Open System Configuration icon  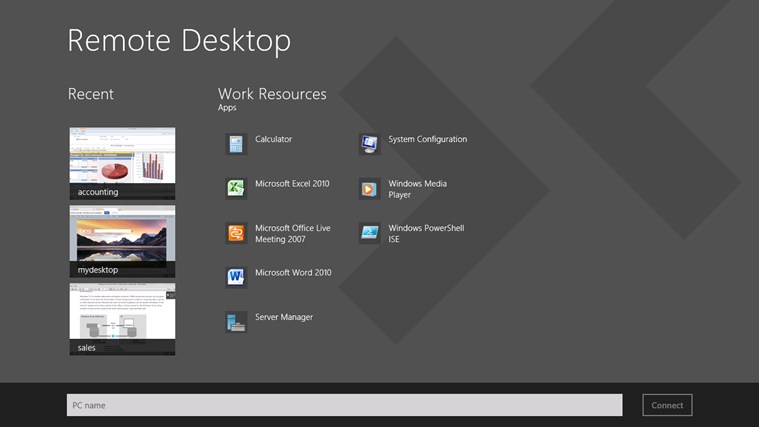point(369,144)
